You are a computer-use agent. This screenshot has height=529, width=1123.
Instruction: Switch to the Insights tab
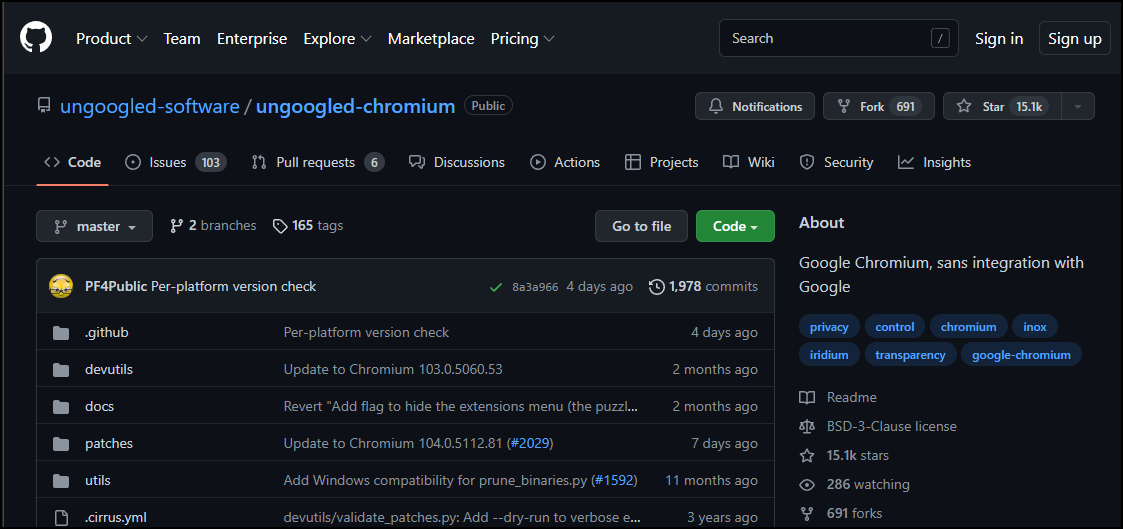pyautogui.click(x=934, y=162)
